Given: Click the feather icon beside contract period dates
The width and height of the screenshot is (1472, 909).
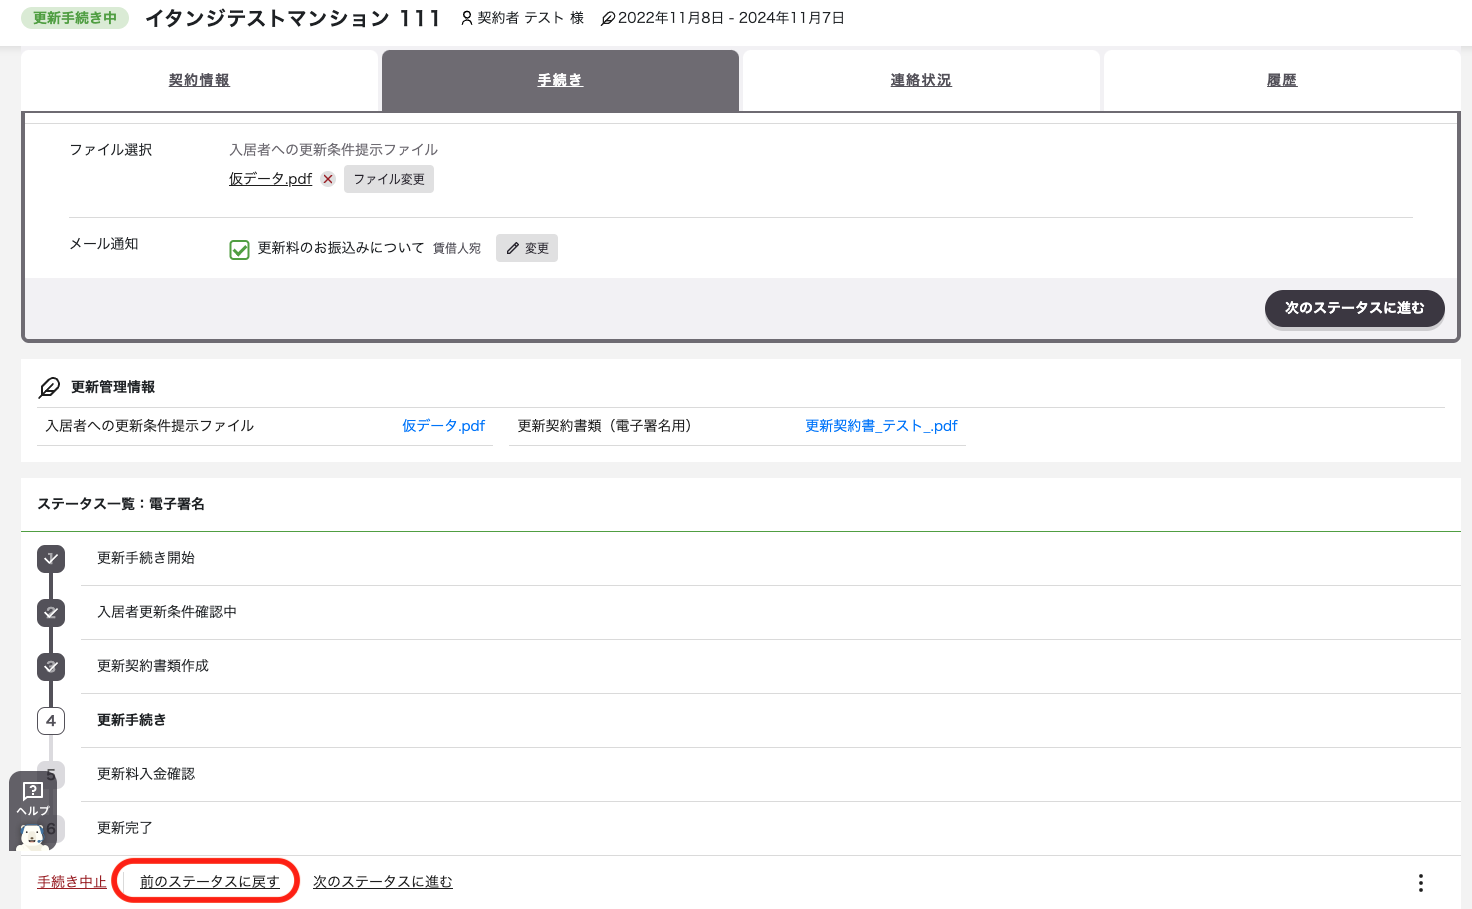Looking at the screenshot, I should pos(608,18).
